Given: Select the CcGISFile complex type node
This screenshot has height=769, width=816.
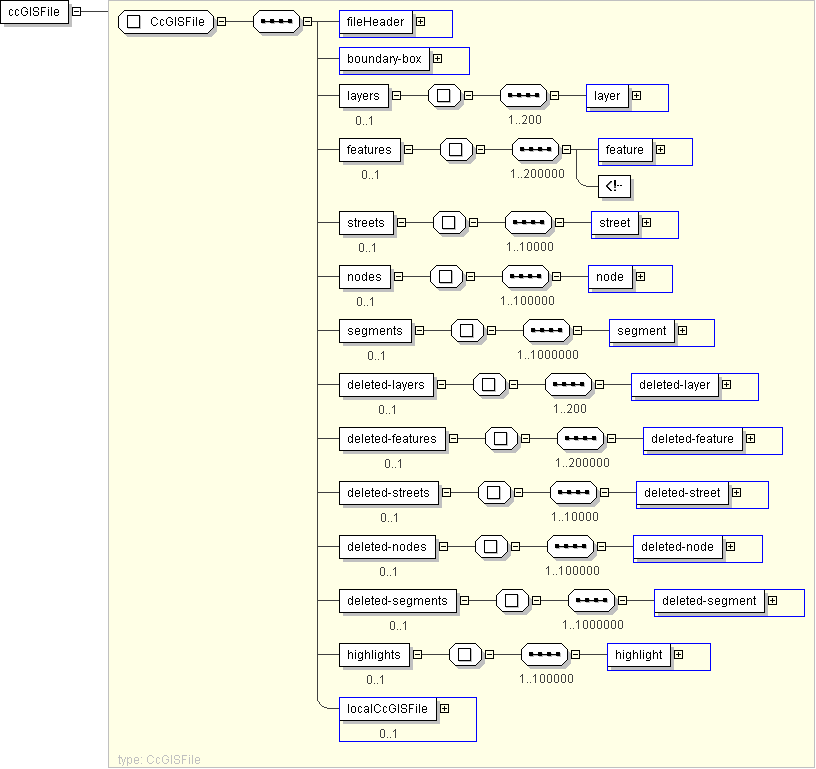Looking at the screenshot, I should pyautogui.click(x=166, y=21).
